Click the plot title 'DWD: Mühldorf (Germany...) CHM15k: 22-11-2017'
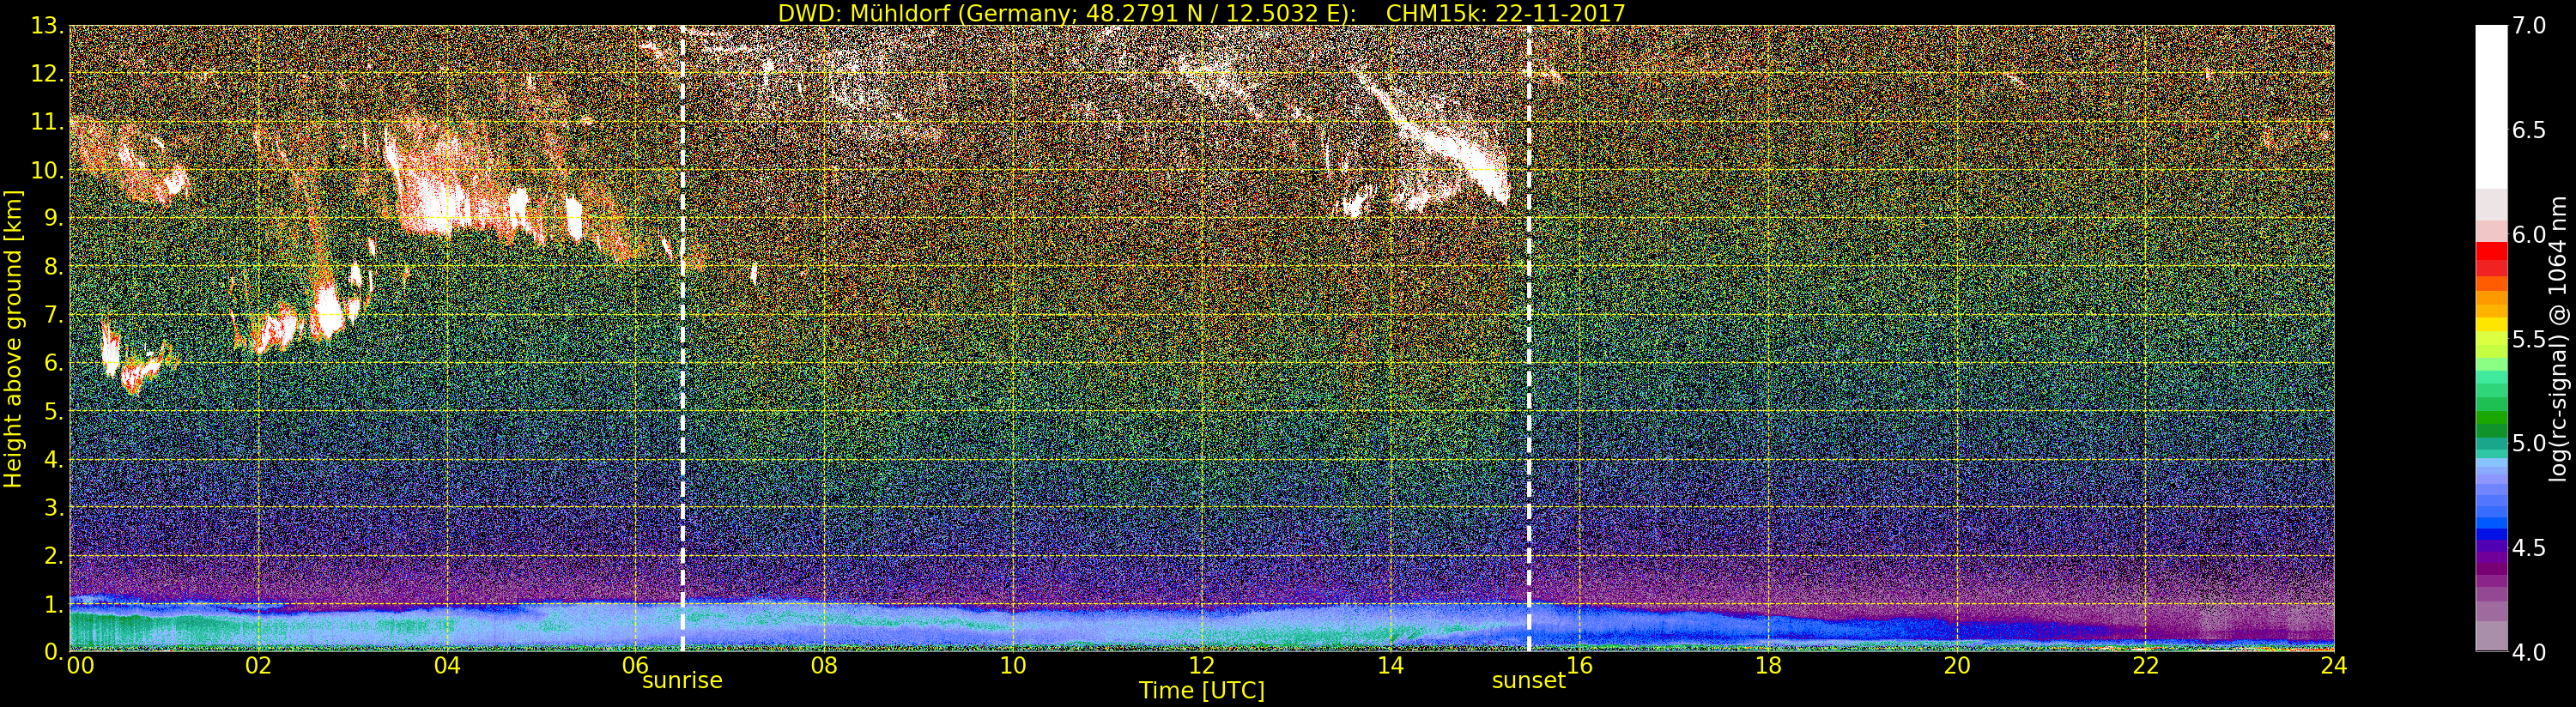This screenshot has width=2576, height=707. point(1202,13)
